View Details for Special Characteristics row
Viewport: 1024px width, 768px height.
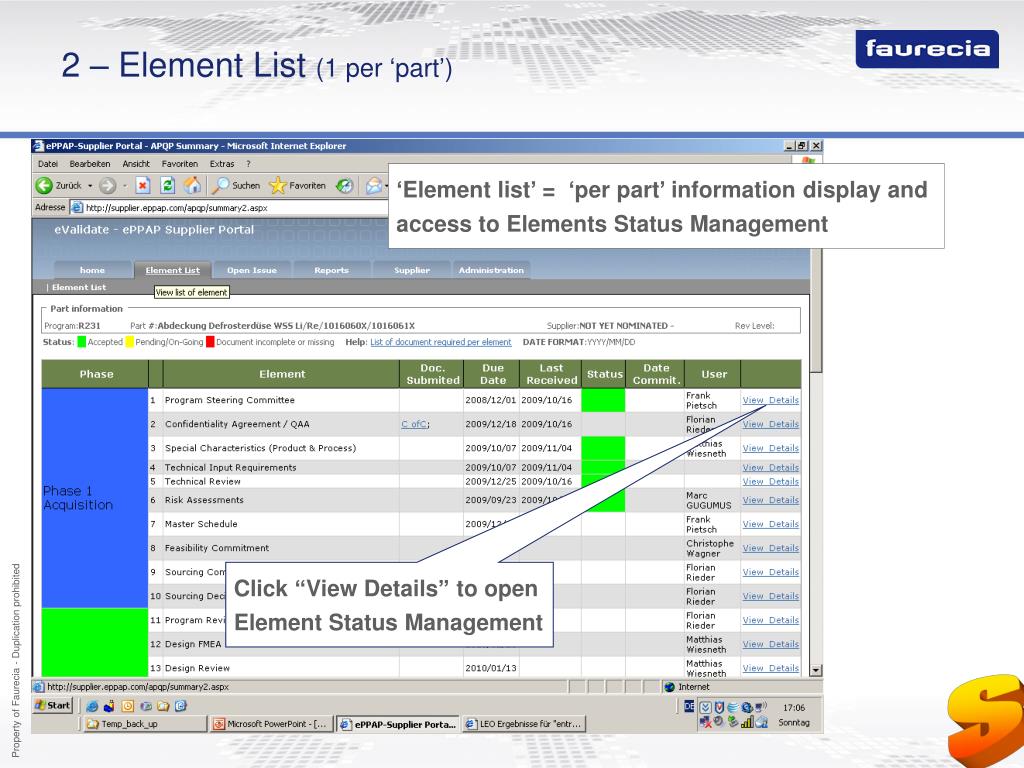[x=771, y=448]
